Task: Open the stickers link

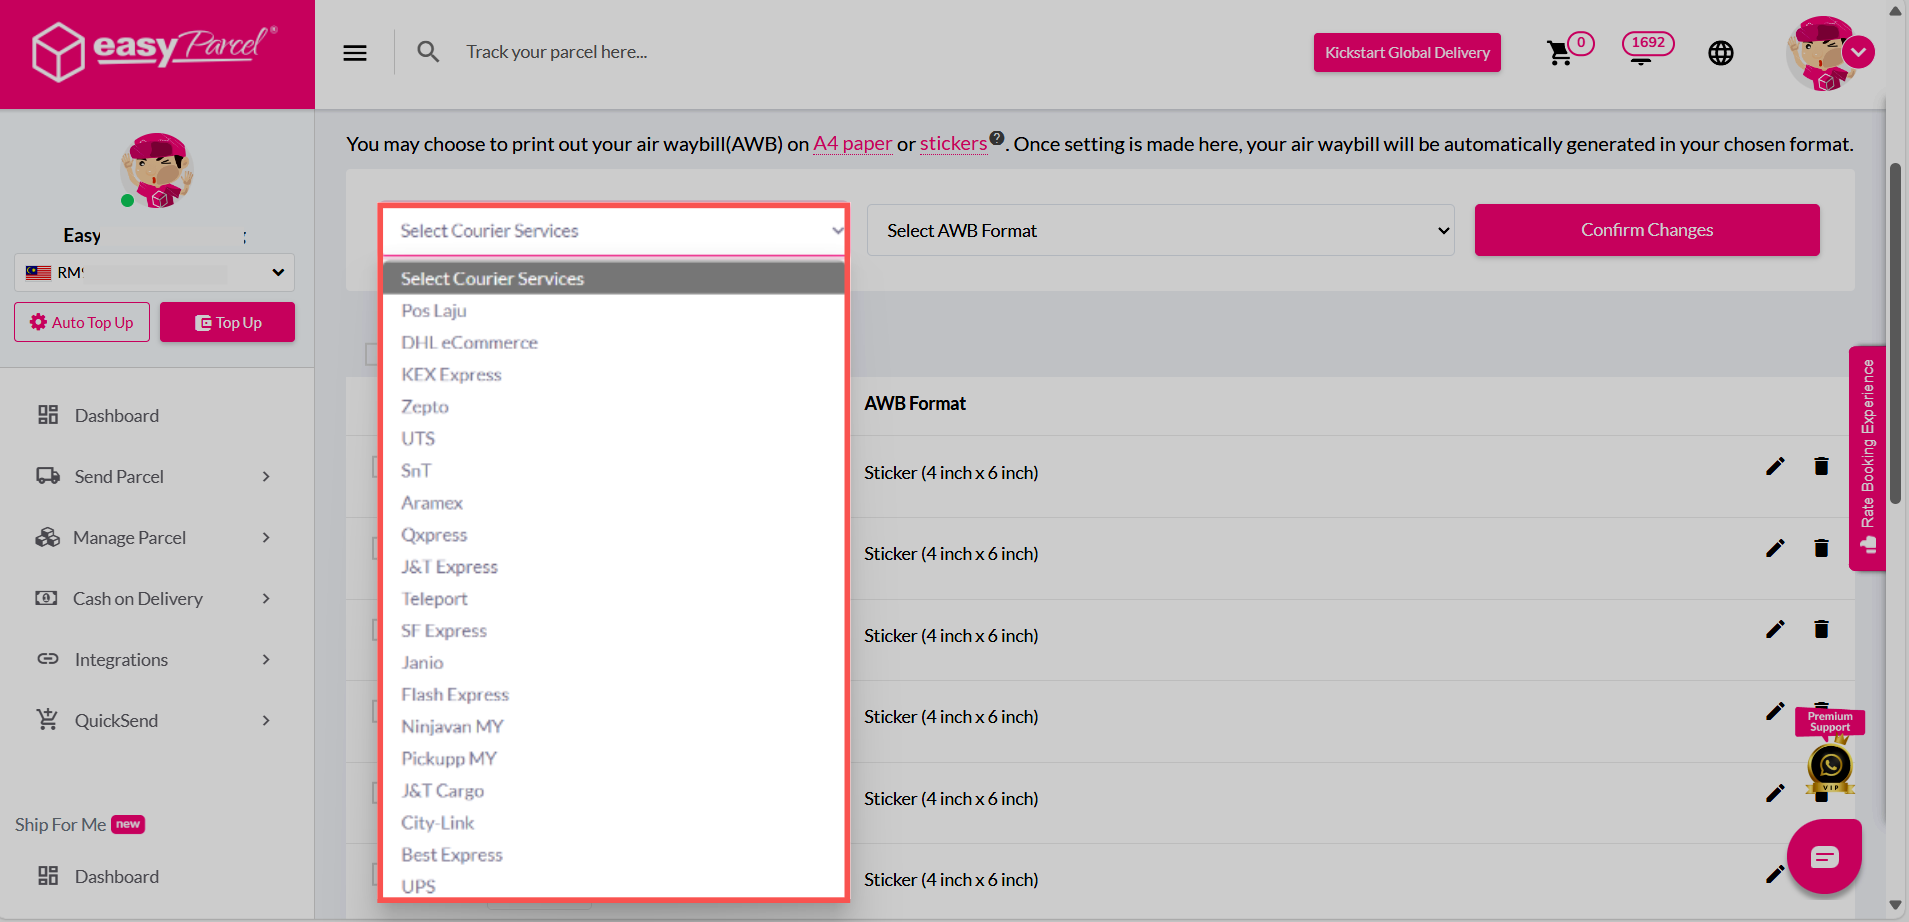Action: click(x=953, y=144)
